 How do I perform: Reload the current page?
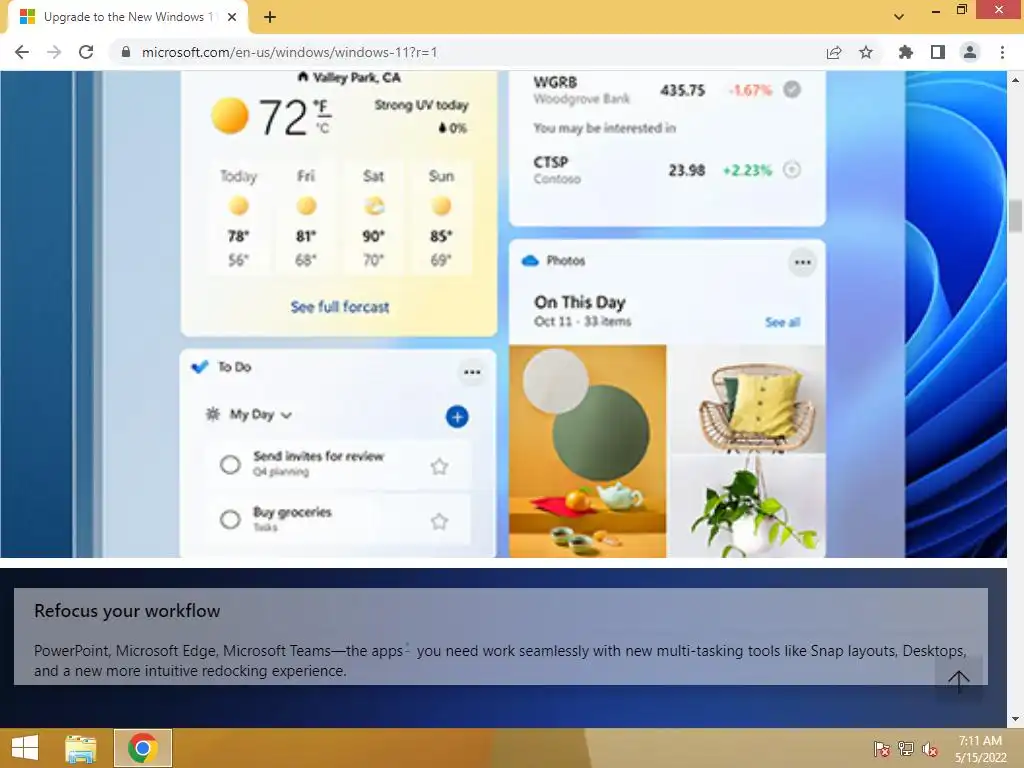pyautogui.click(x=86, y=52)
